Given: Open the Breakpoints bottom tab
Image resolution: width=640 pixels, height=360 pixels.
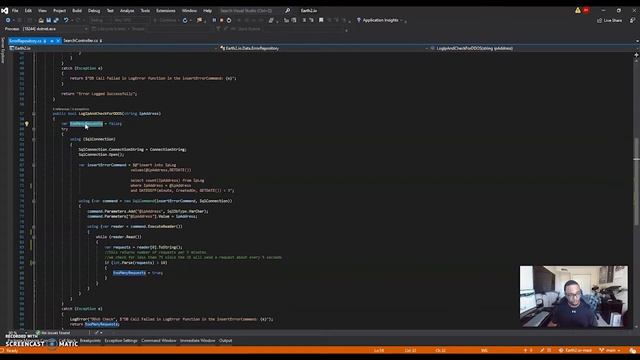Looking at the screenshot, I should click(x=90, y=341).
